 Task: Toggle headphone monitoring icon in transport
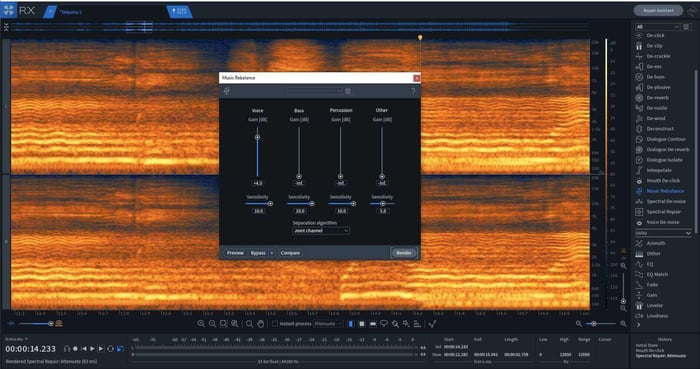pos(67,349)
